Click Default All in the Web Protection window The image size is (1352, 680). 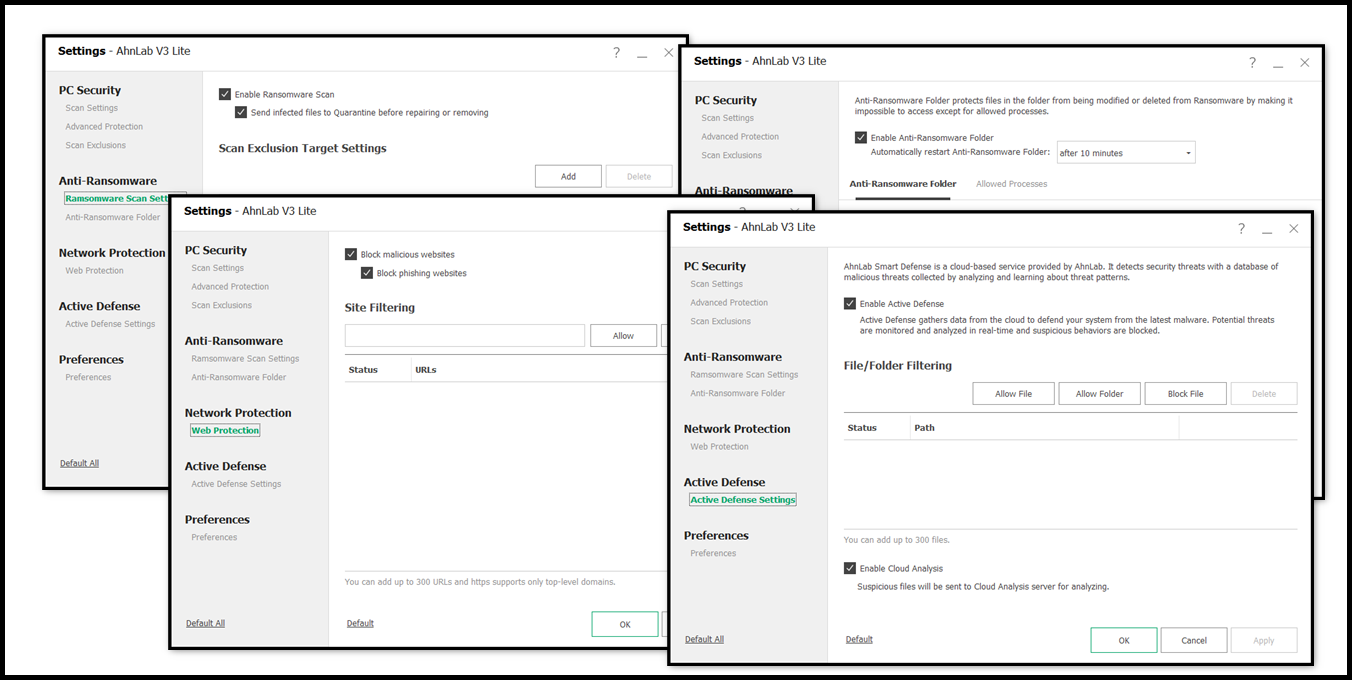click(x=206, y=623)
